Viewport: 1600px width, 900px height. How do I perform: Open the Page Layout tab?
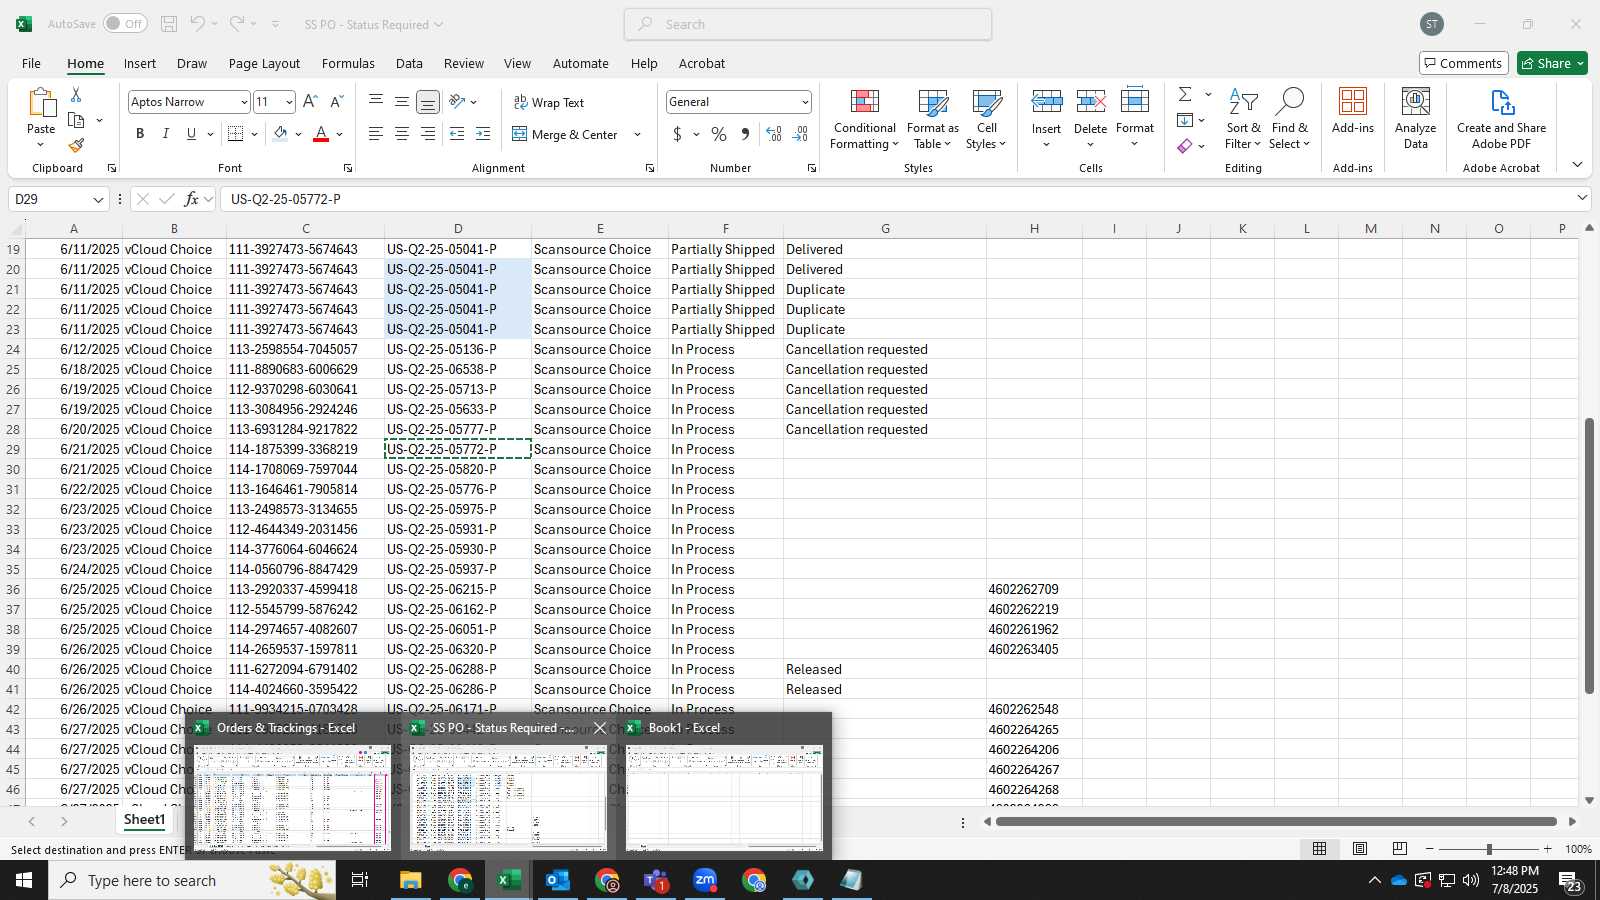click(x=264, y=63)
